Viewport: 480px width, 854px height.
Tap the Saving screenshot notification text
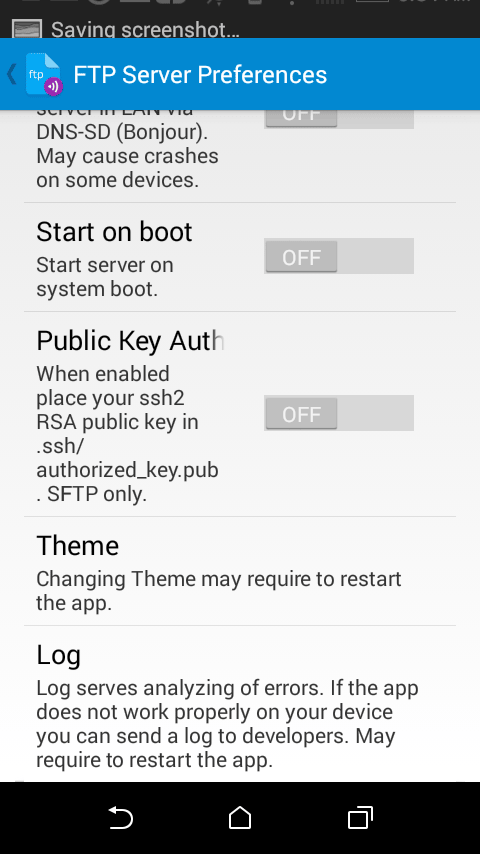[145, 30]
